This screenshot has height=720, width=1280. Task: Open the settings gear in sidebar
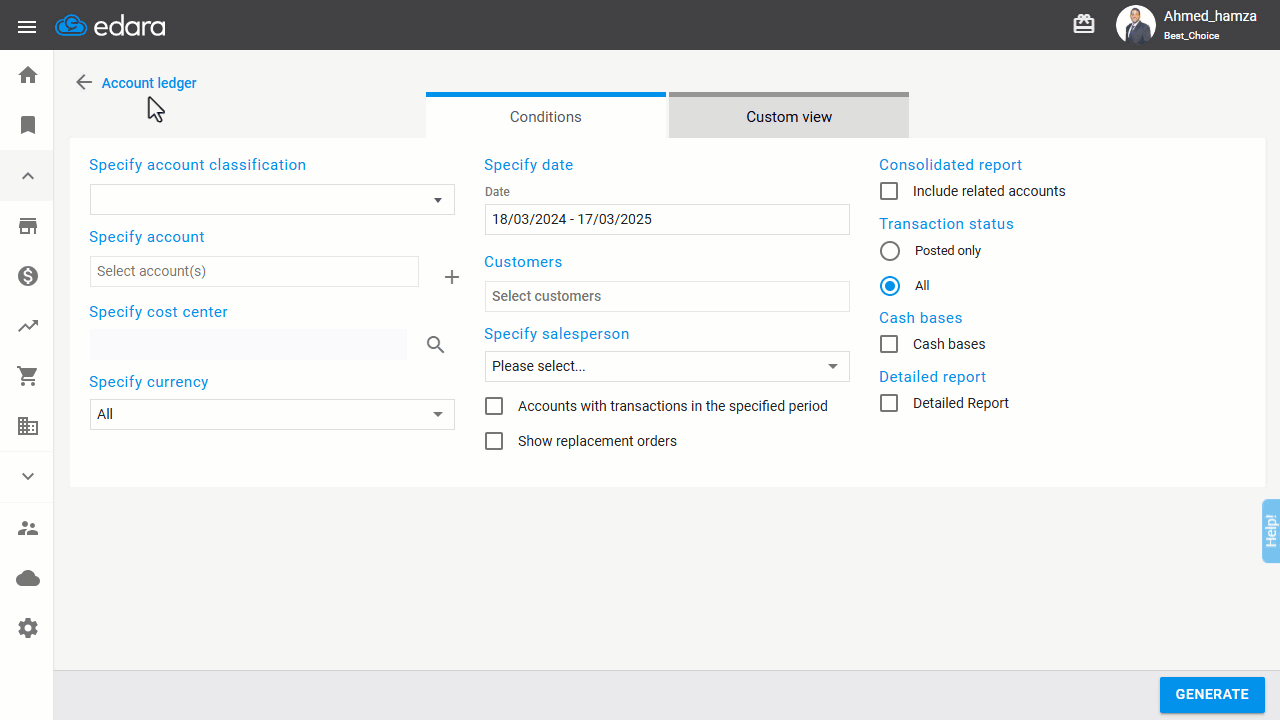point(28,628)
